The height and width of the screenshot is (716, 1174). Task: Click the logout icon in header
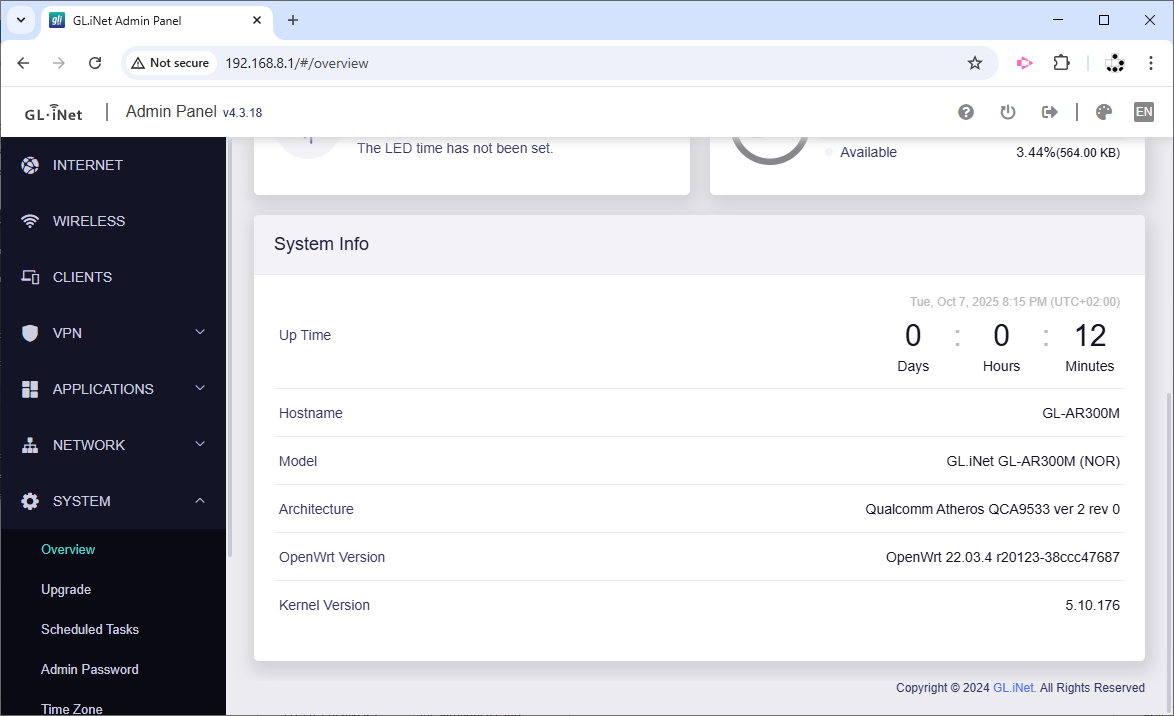click(x=1049, y=112)
